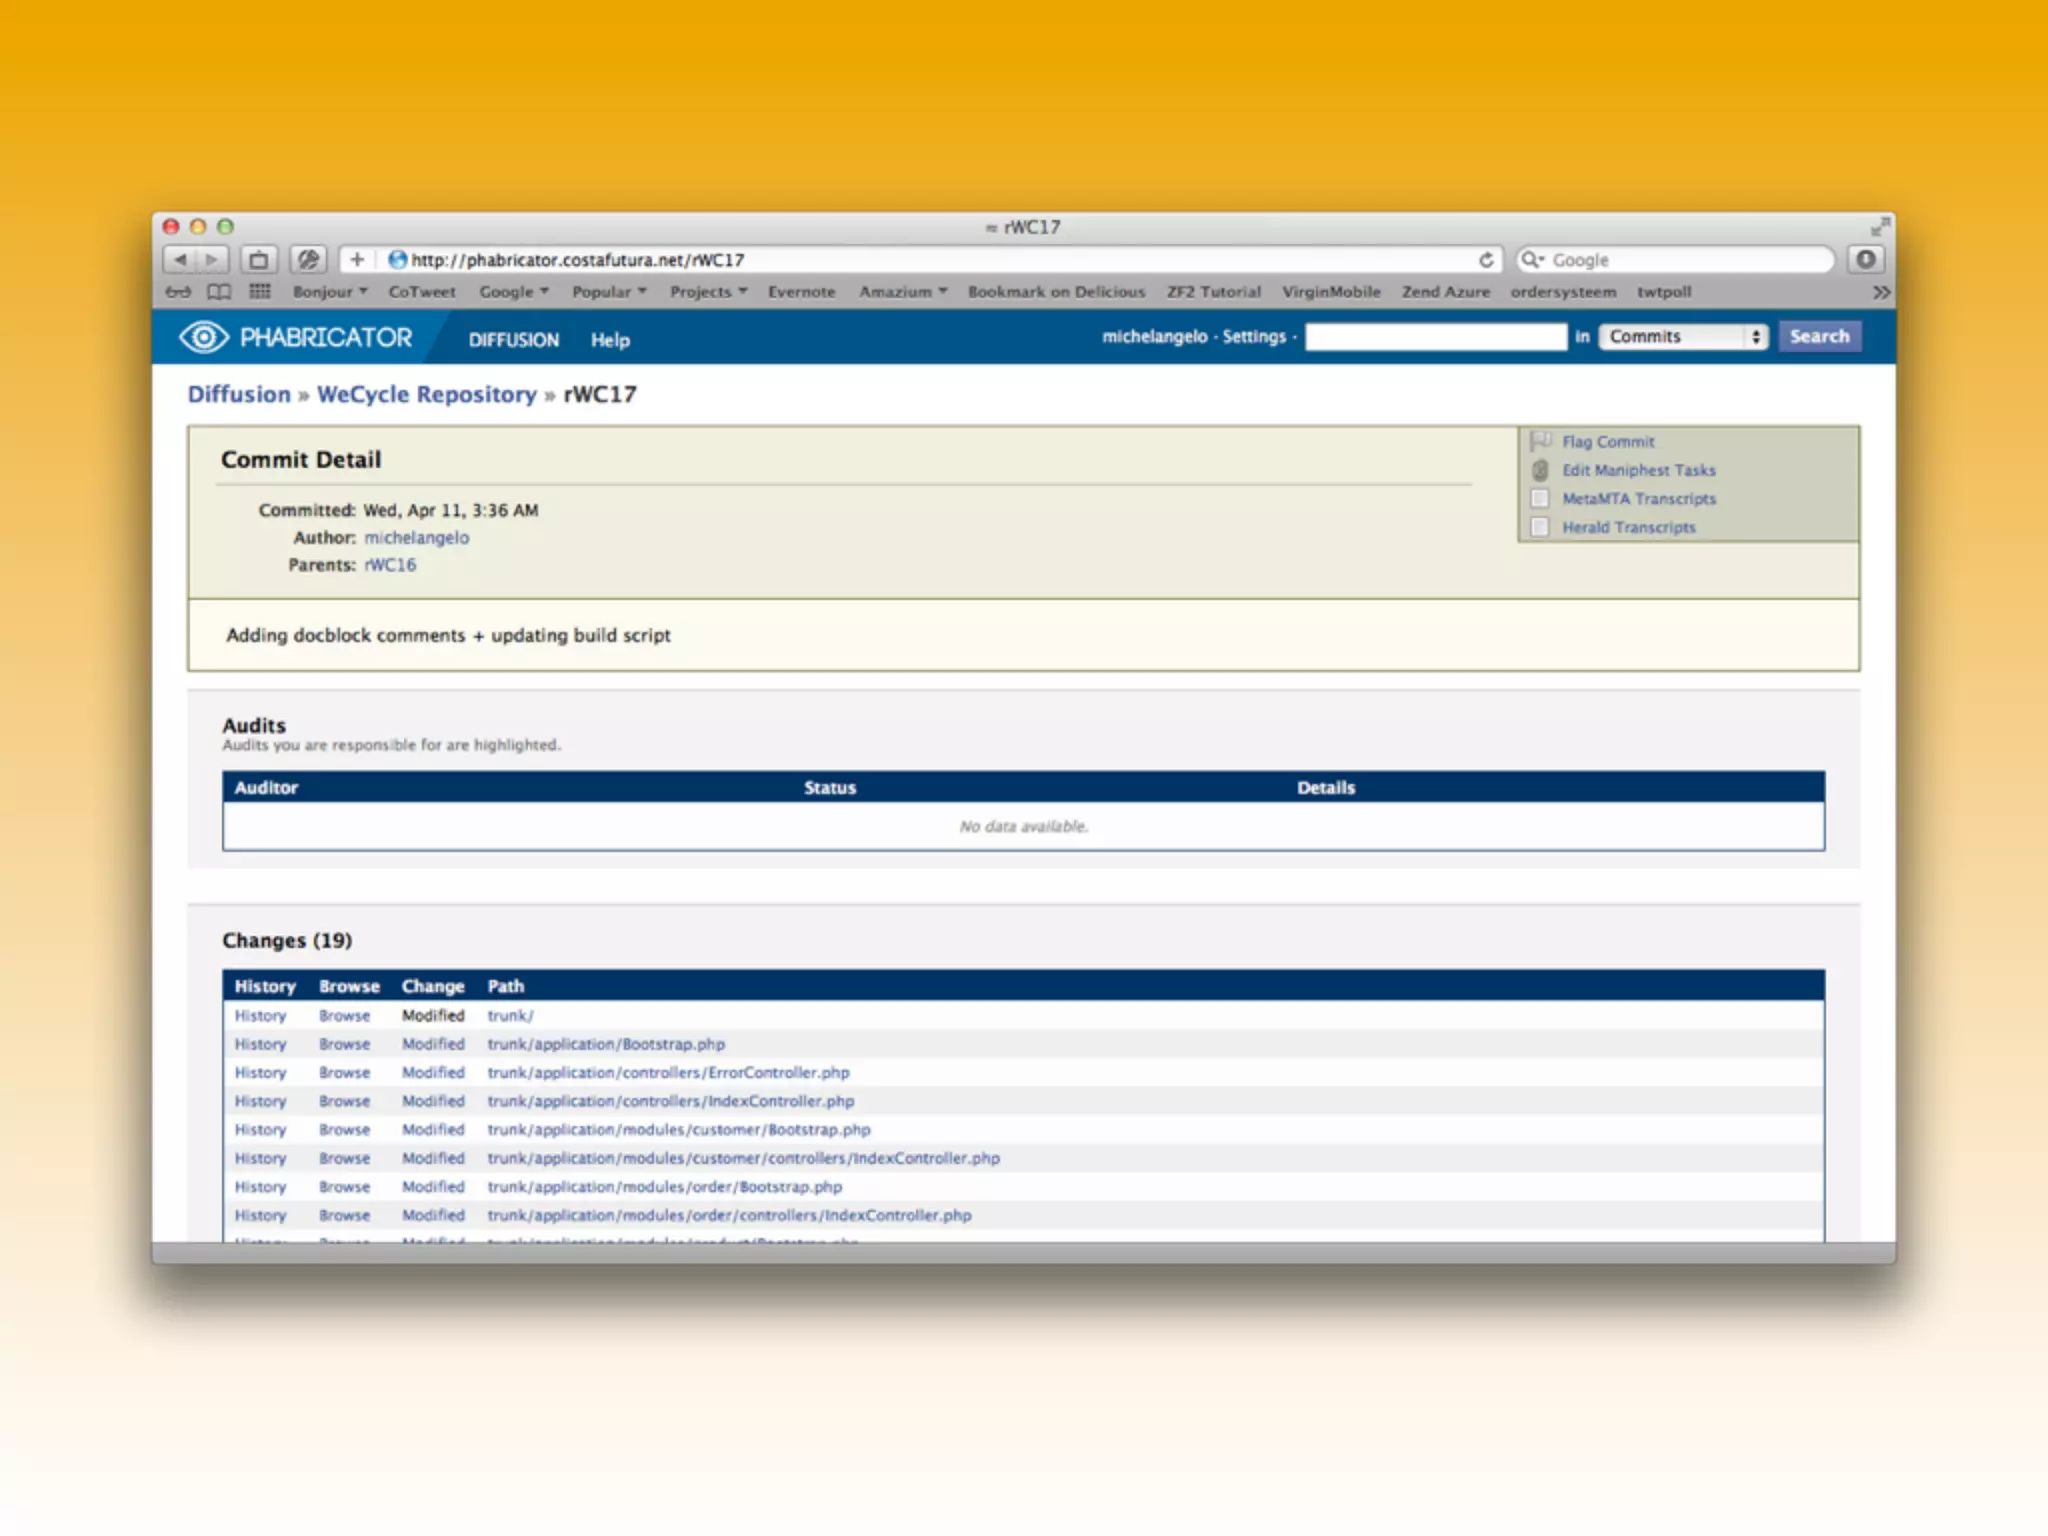
Task: Open parent commit rWC16 link
Action: (390, 565)
